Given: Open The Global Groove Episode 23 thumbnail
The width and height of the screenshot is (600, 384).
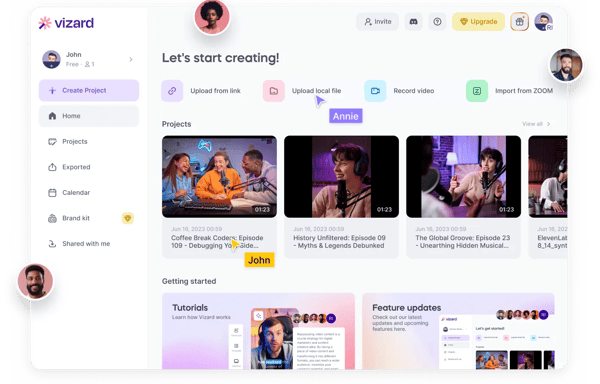Looking at the screenshot, I should tap(463, 177).
